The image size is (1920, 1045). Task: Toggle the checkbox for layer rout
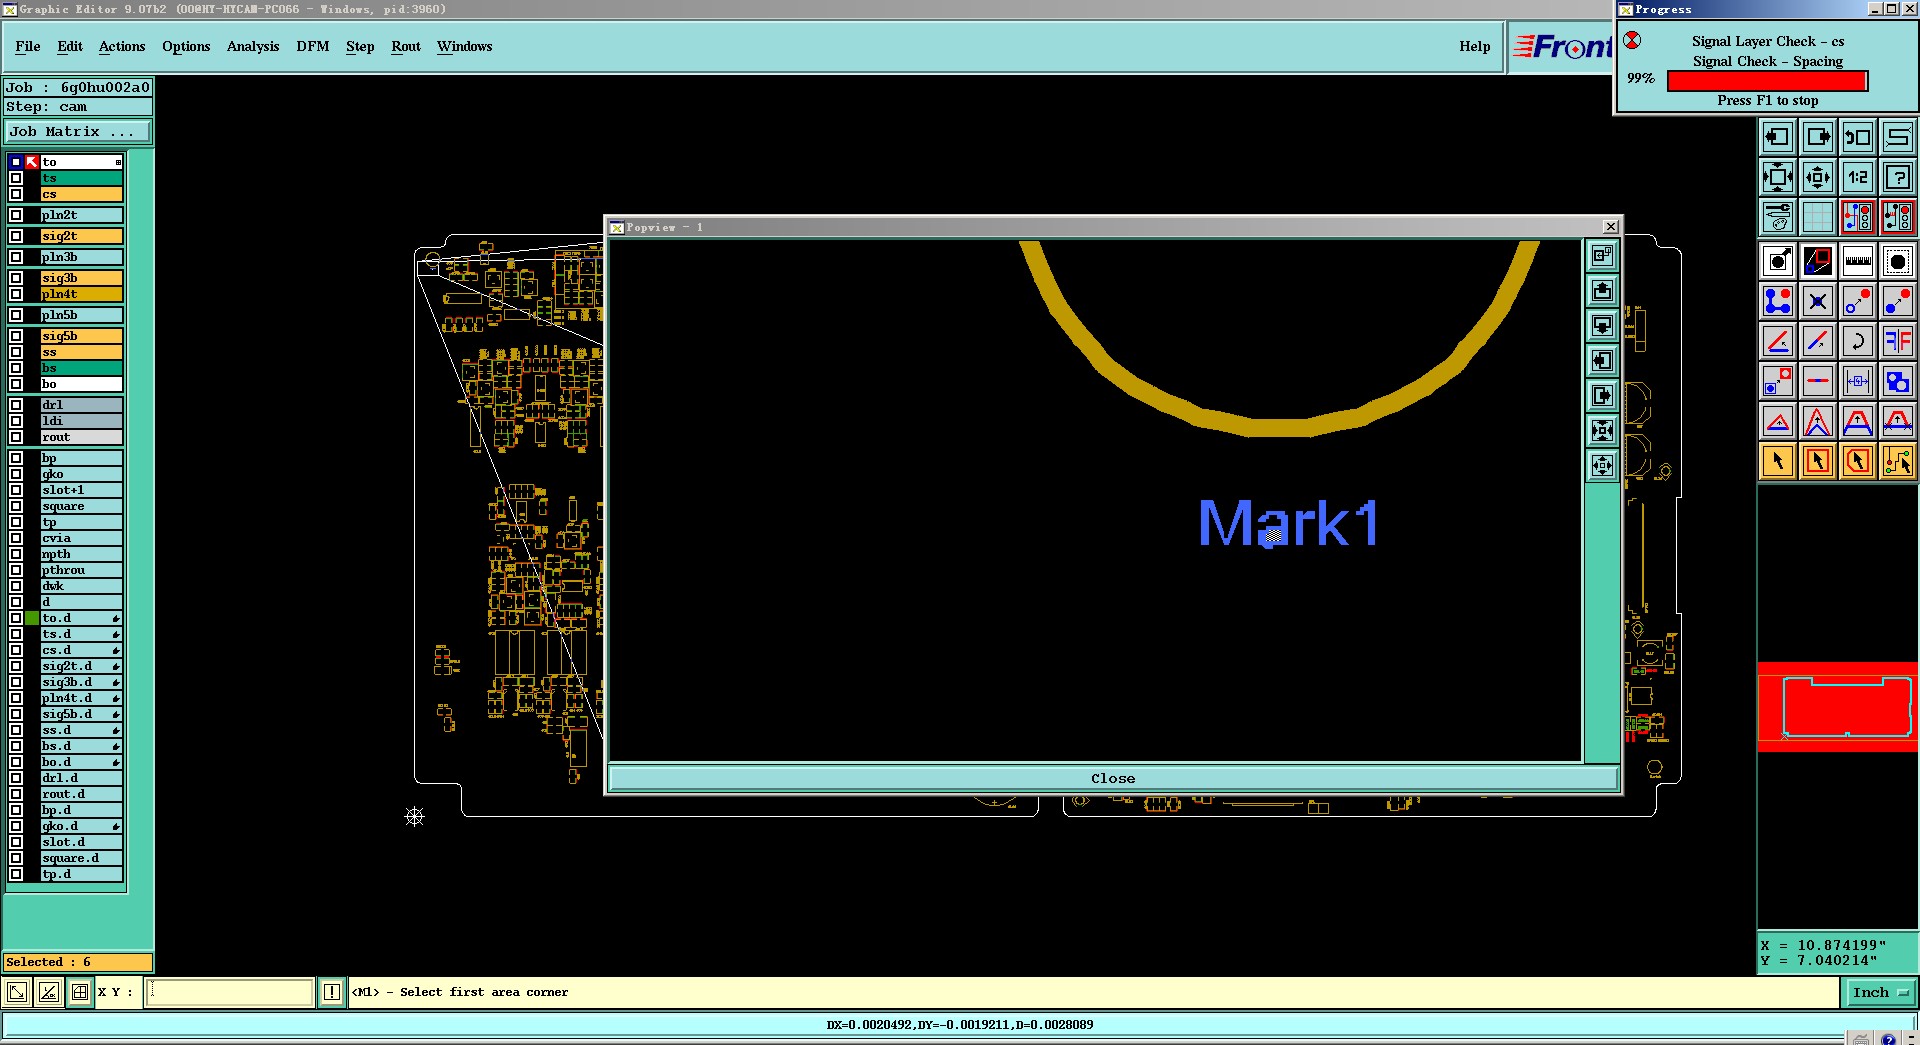coord(16,437)
